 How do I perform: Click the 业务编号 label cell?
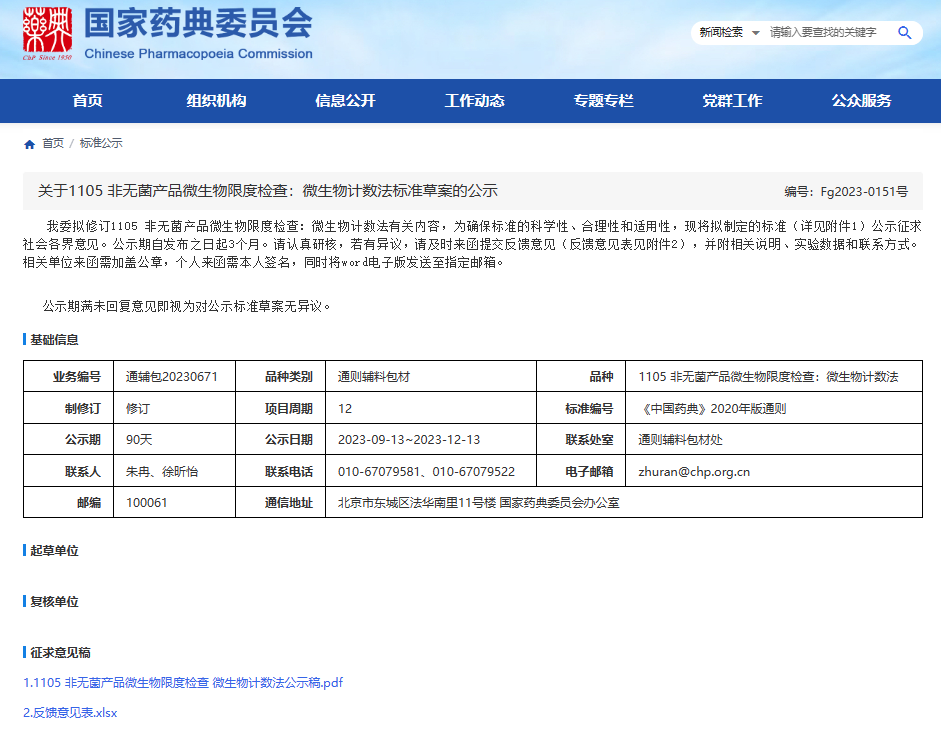(69, 376)
